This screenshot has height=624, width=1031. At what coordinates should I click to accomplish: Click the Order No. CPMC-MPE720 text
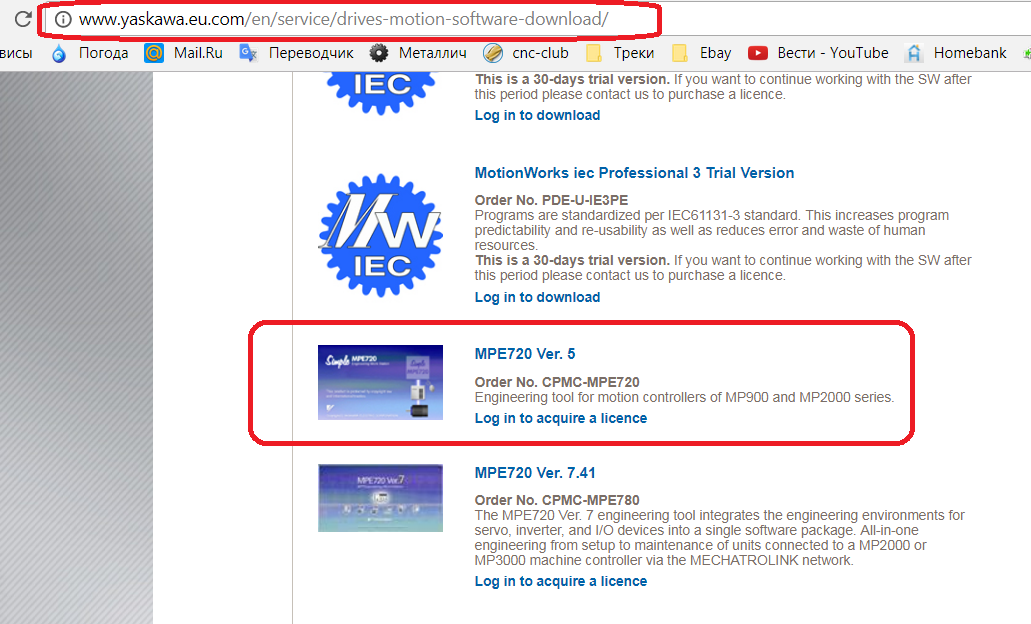(x=557, y=382)
